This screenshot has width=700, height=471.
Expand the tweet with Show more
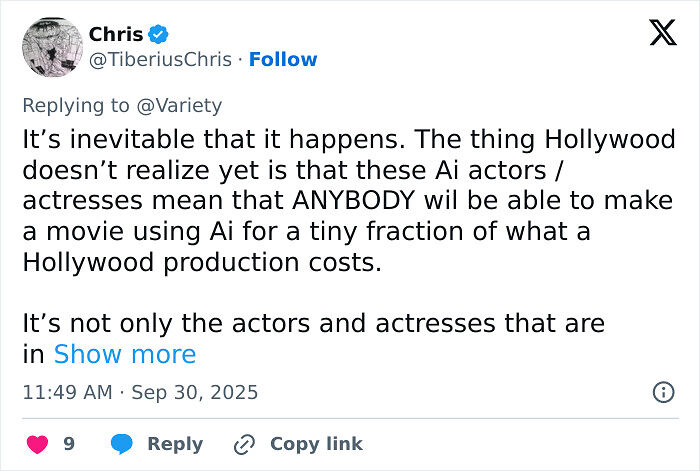(125, 354)
